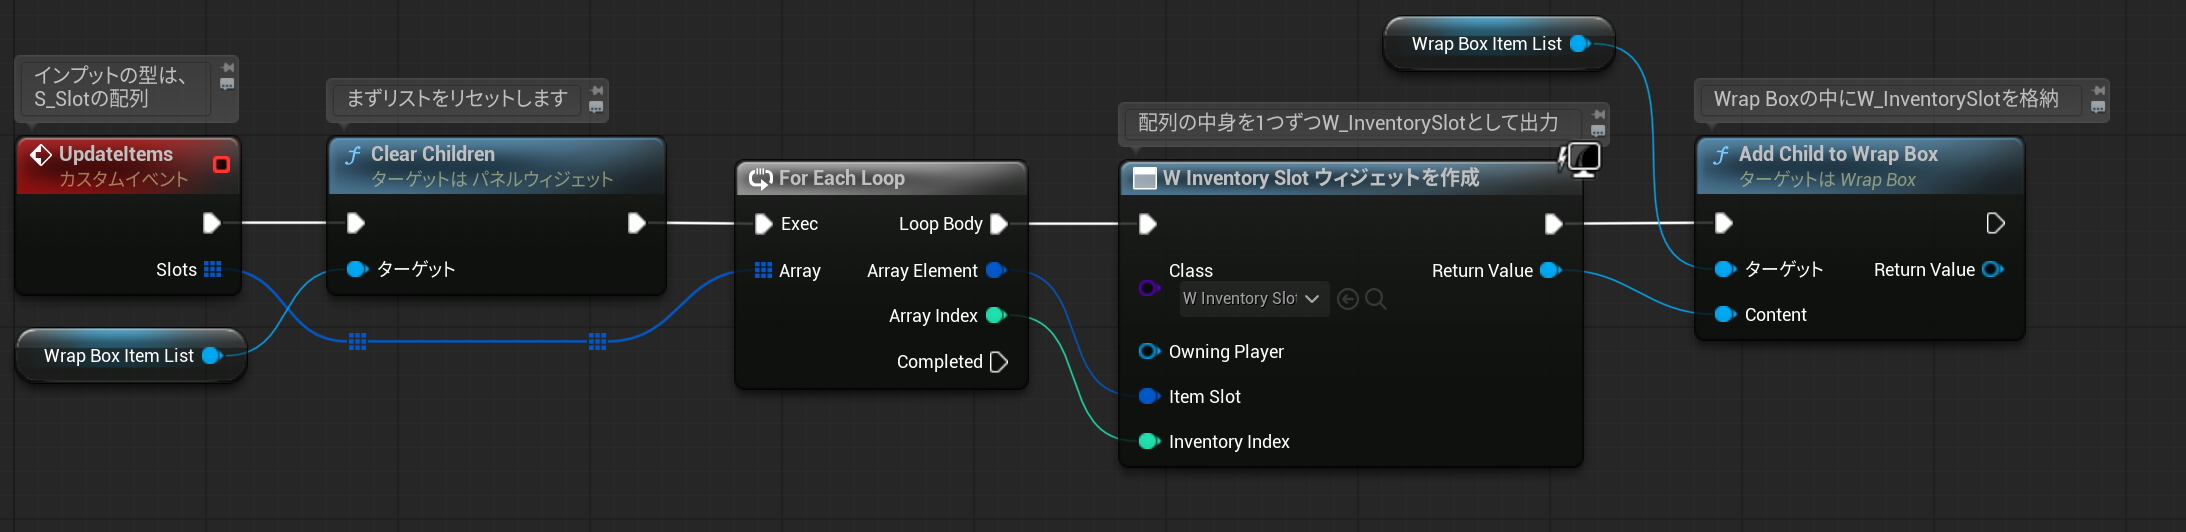Viewport: 2186px width, 532px height.
Task: Click the use-selected-asset arrow beside Class
Action: 1348,299
